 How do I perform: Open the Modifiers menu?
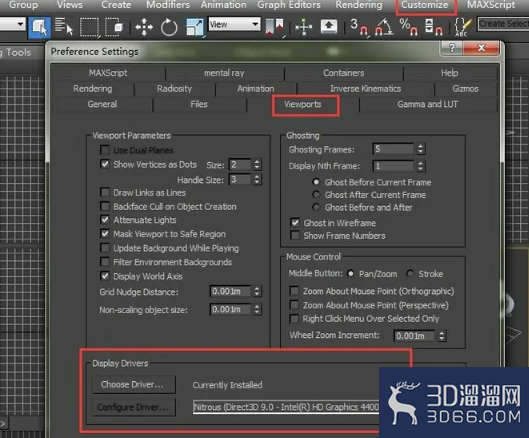point(168,5)
